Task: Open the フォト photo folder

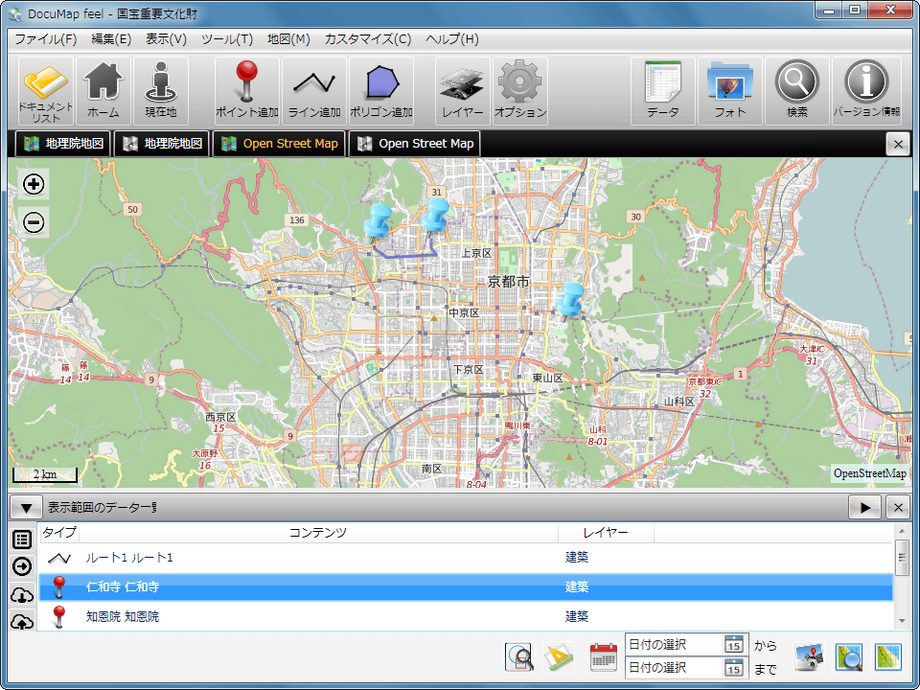Action: click(x=730, y=91)
